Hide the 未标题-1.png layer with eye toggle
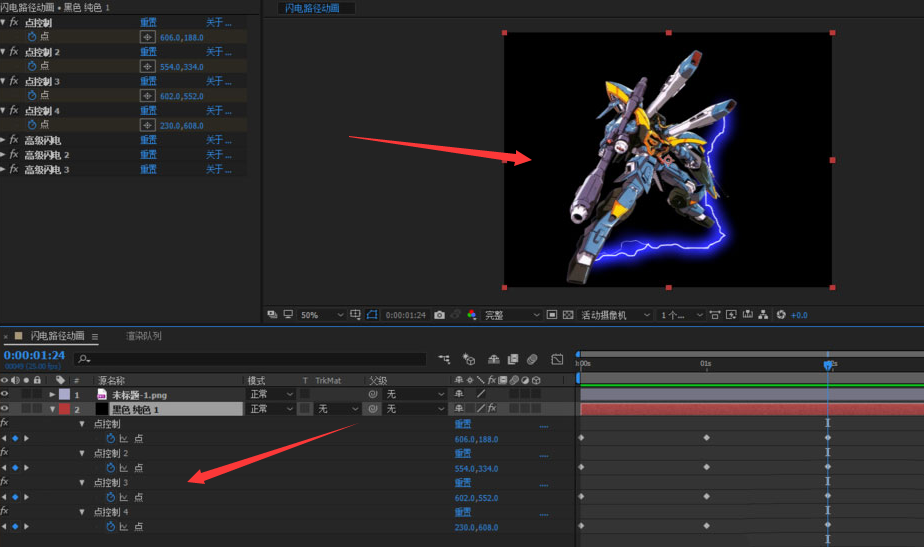The width and height of the screenshot is (924, 547). pos(5,395)
